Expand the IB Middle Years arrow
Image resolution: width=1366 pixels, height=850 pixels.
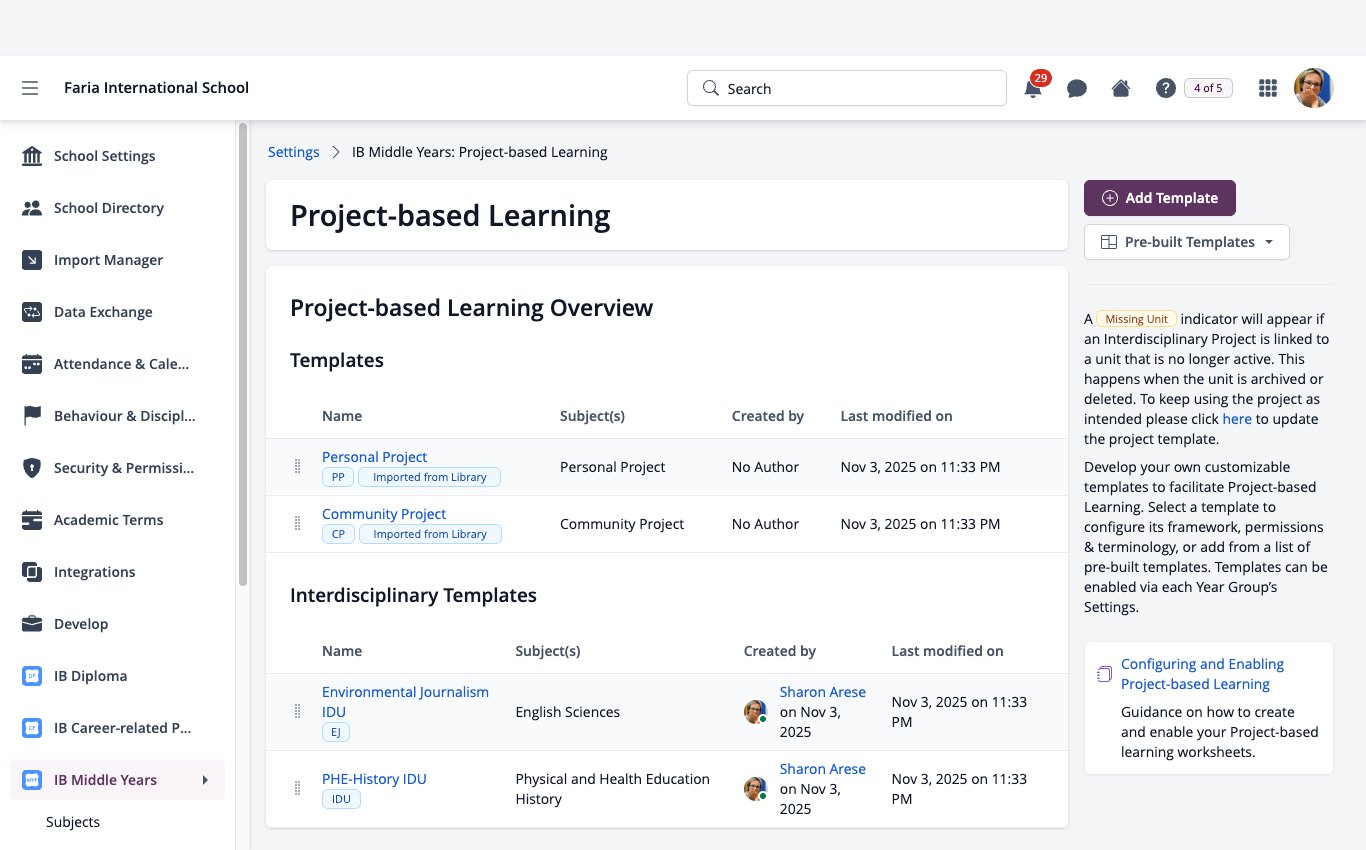[x=205, y=780]
